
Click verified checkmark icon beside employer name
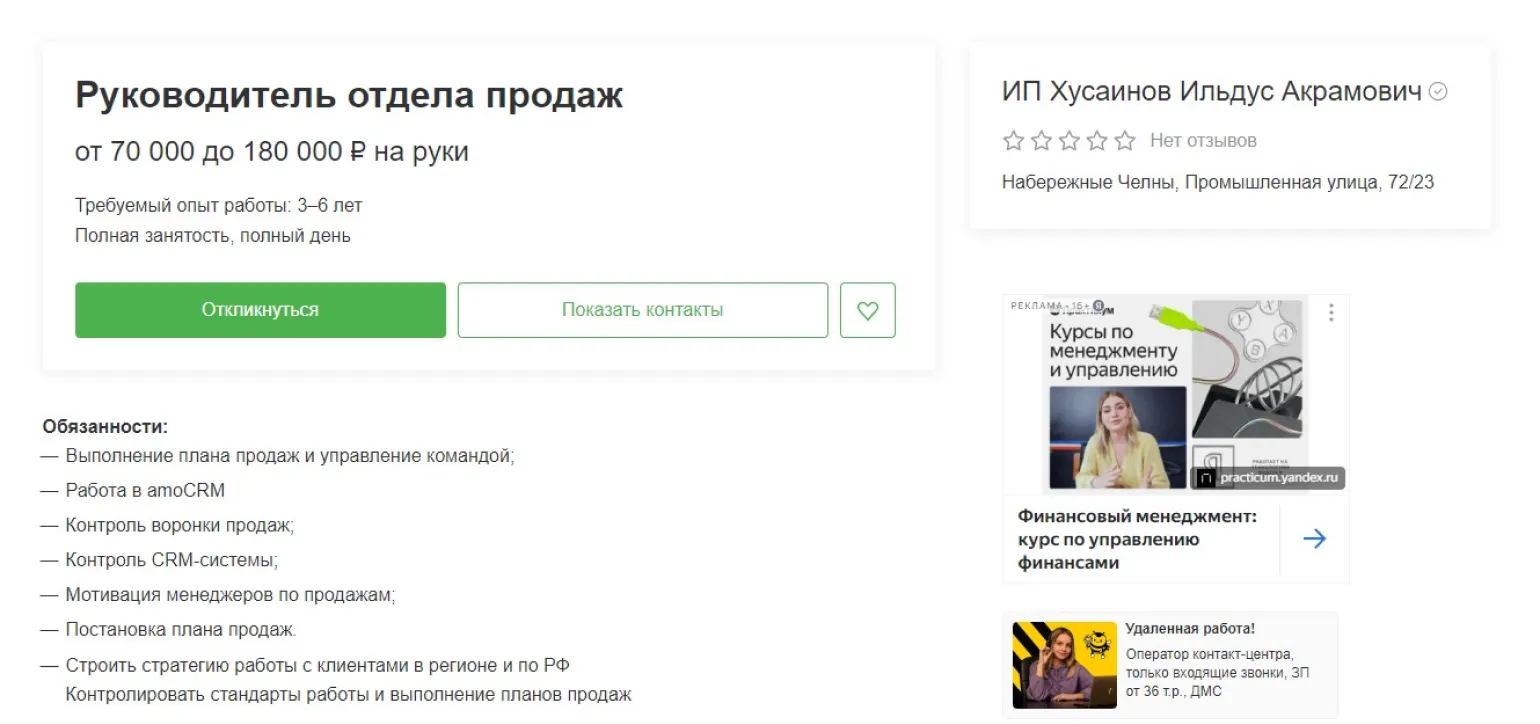click(x=1438, y=92)
